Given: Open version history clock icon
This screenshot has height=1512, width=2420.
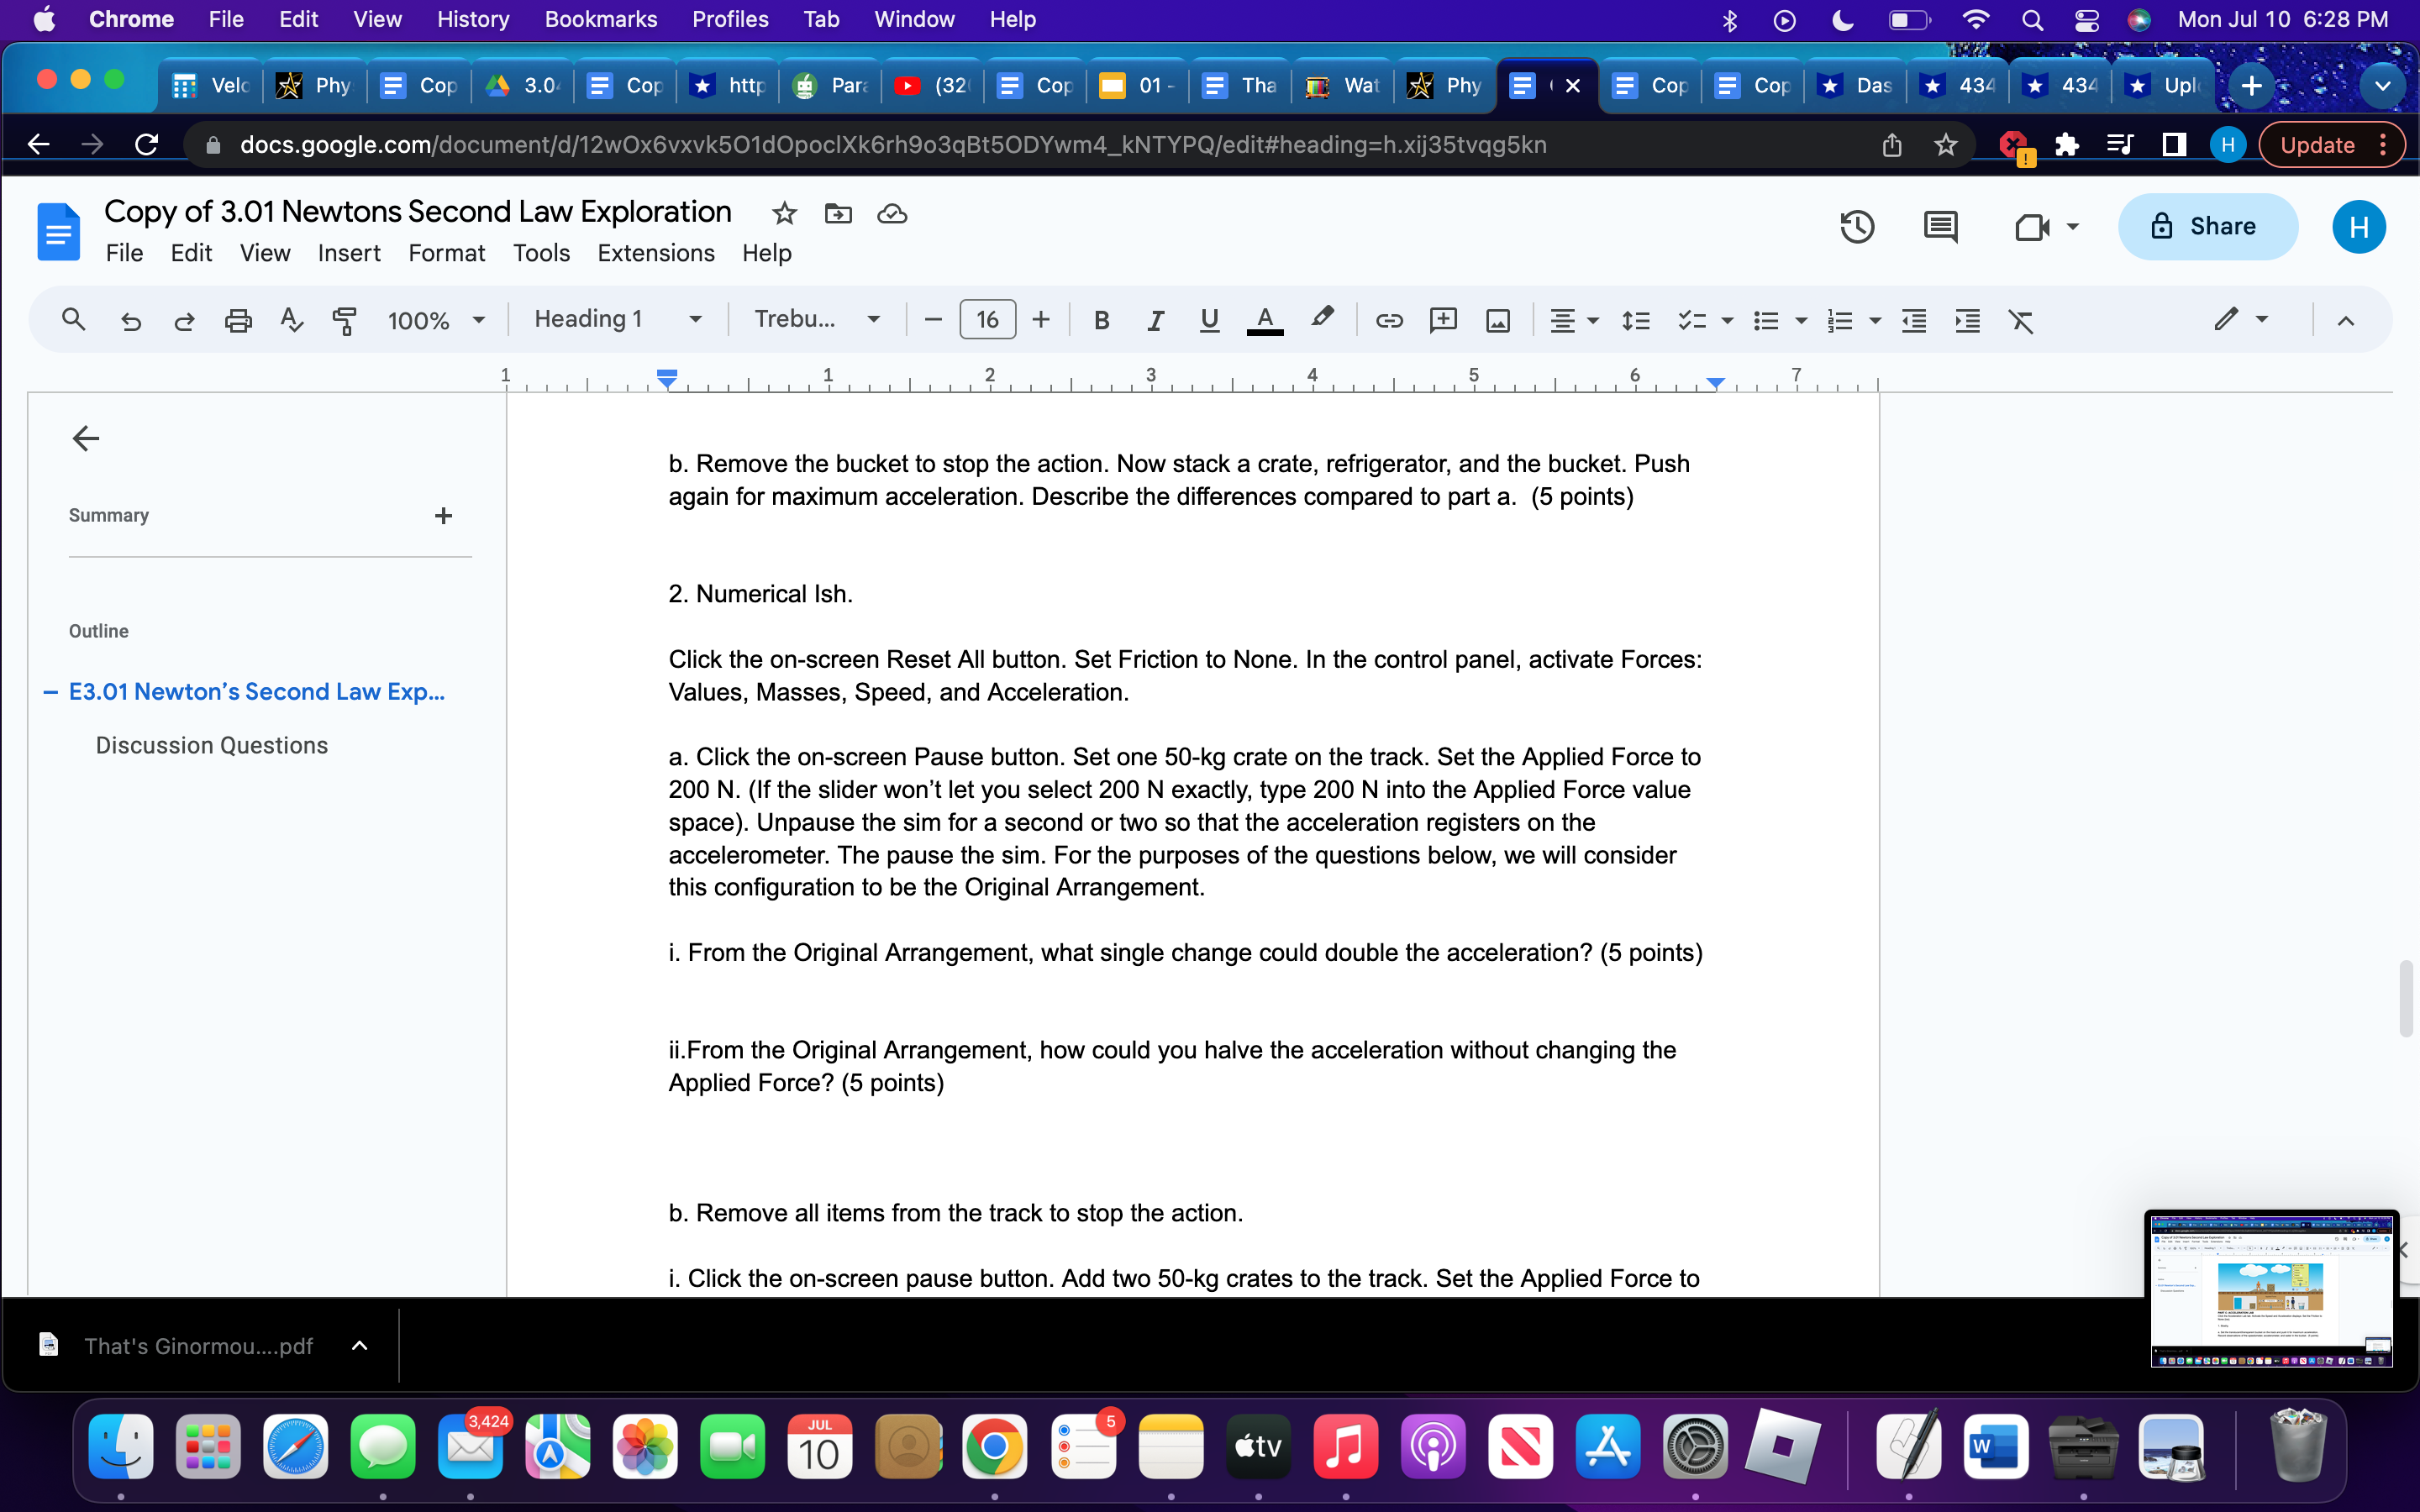Looking at the screenshot, I should 1856,227.
